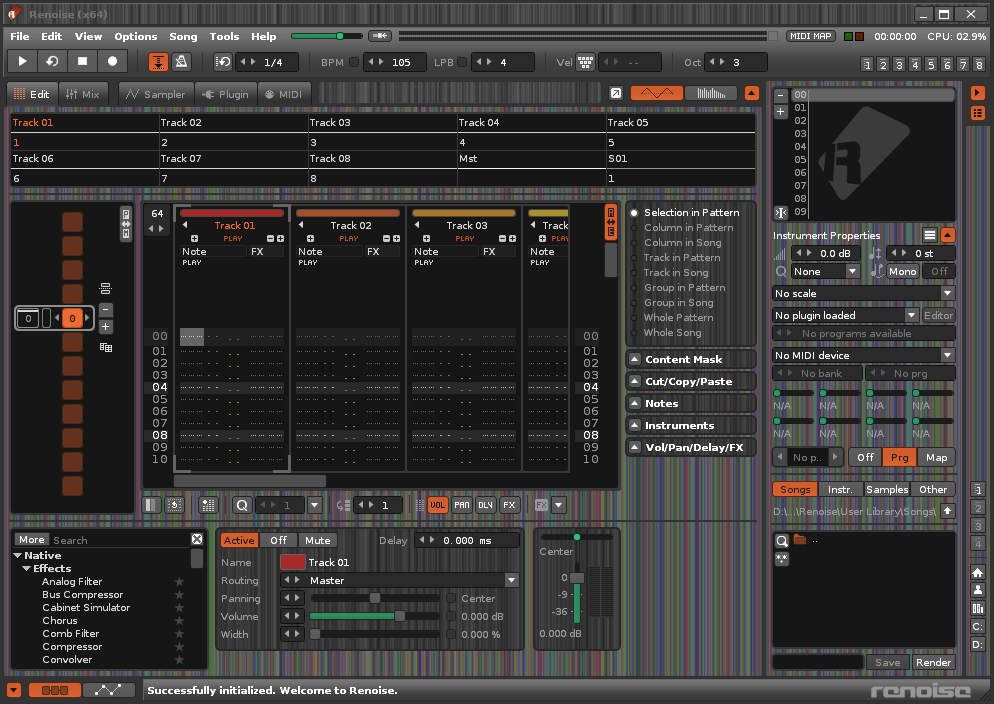This screenshot has width=994, height=704.
Task: Open the No MIDI device dropdown
Action: point(863,355)
